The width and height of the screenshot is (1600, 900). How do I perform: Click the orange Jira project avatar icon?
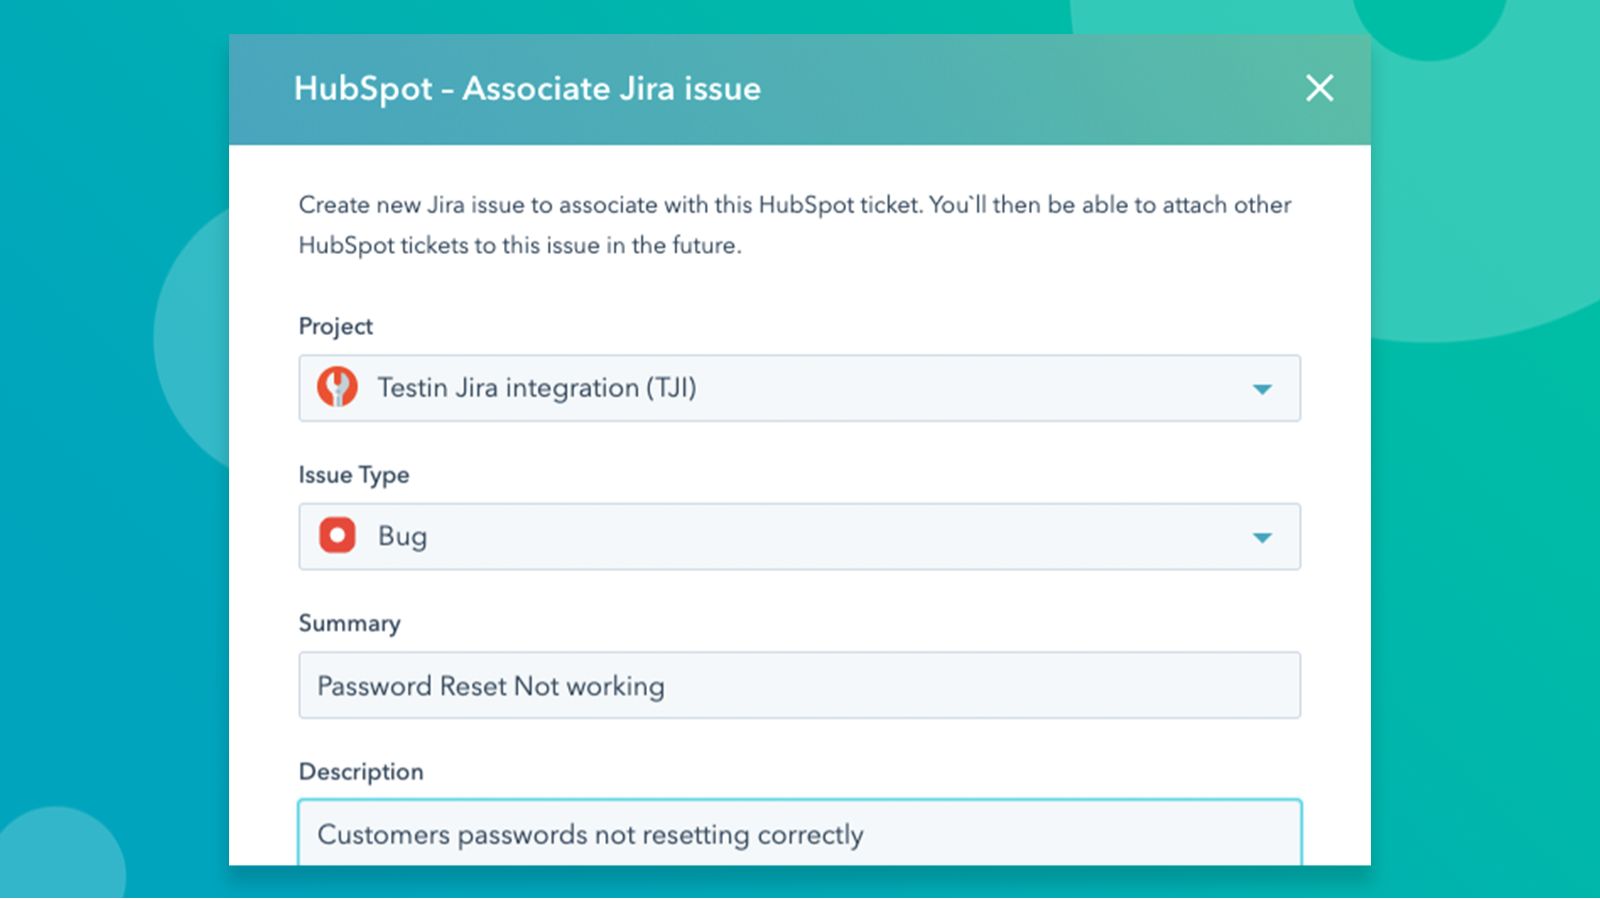tap(337, 387)
